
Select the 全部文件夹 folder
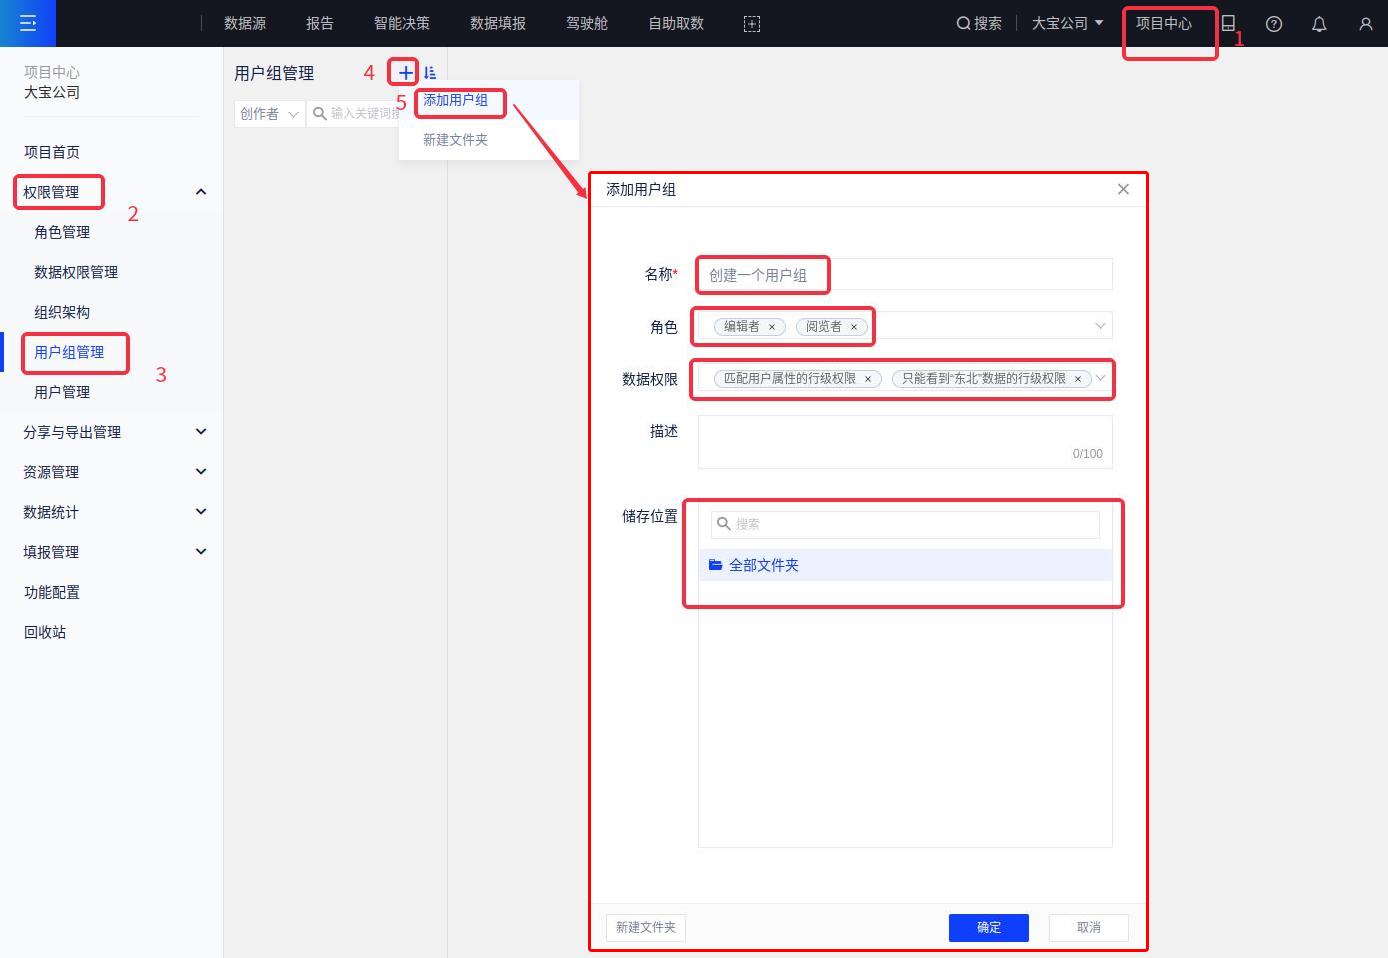tap(763, 565)
